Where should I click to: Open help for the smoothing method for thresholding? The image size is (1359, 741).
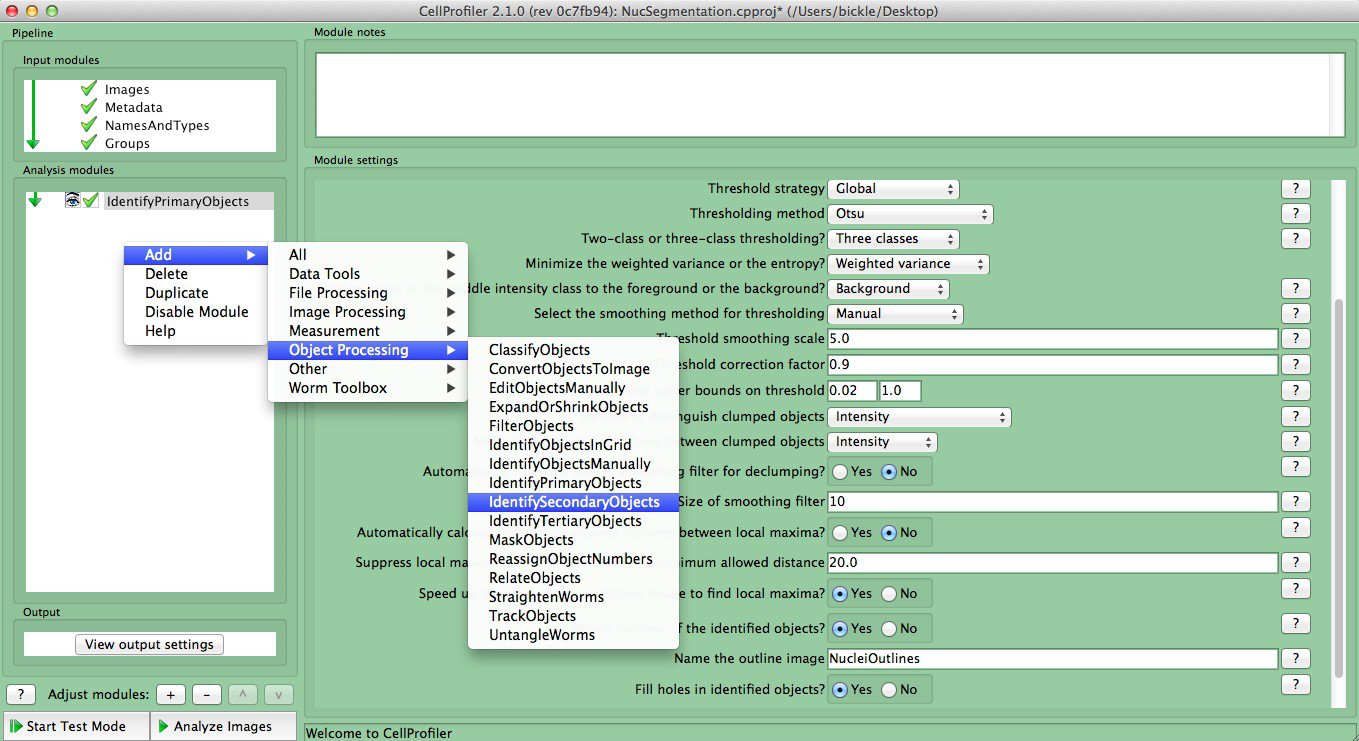pos(1295,313)
